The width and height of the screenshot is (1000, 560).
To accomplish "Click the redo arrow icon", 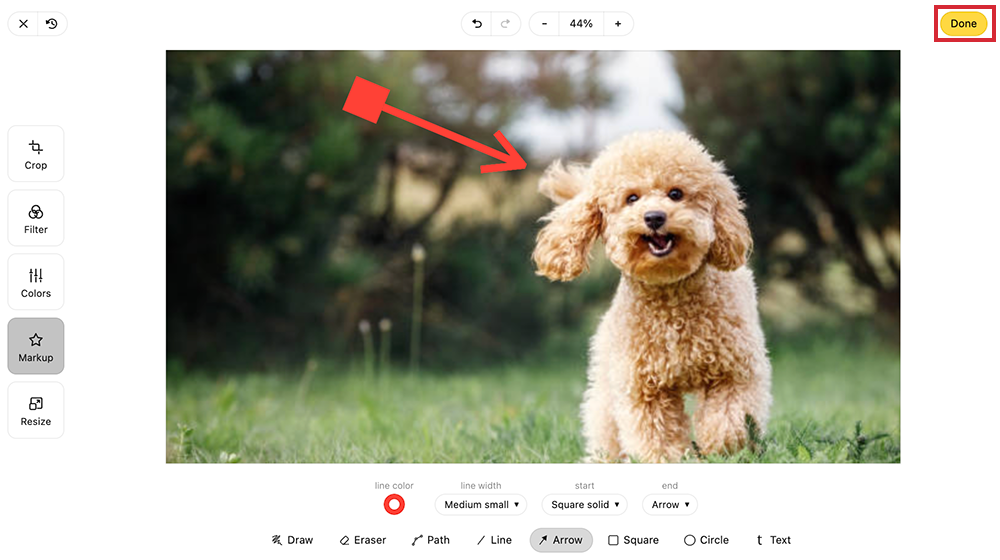I will 505,23.
